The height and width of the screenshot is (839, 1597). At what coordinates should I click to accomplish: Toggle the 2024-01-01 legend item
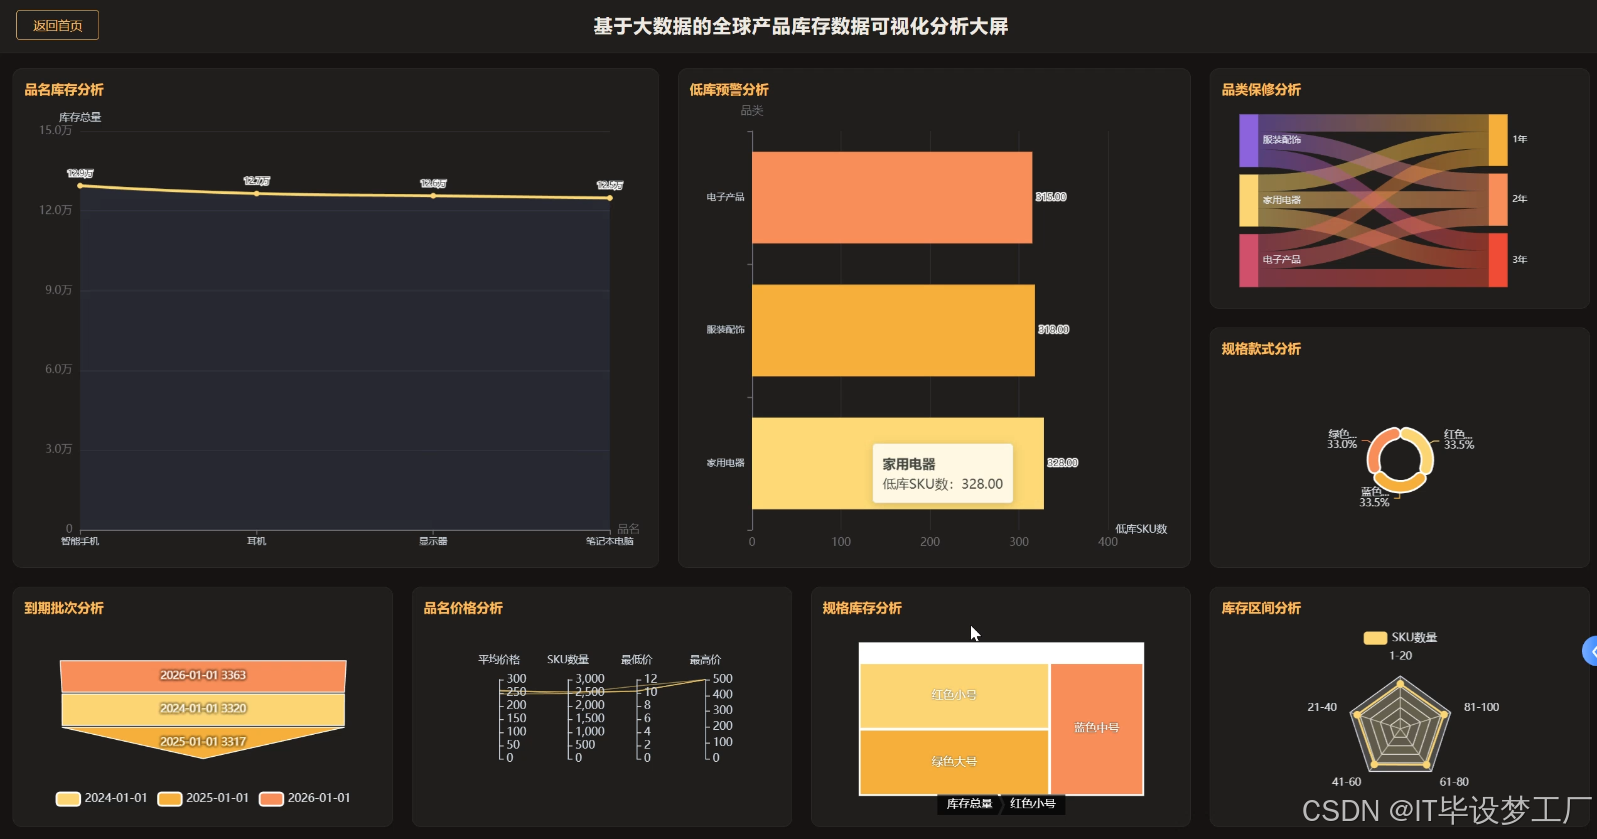101,798
